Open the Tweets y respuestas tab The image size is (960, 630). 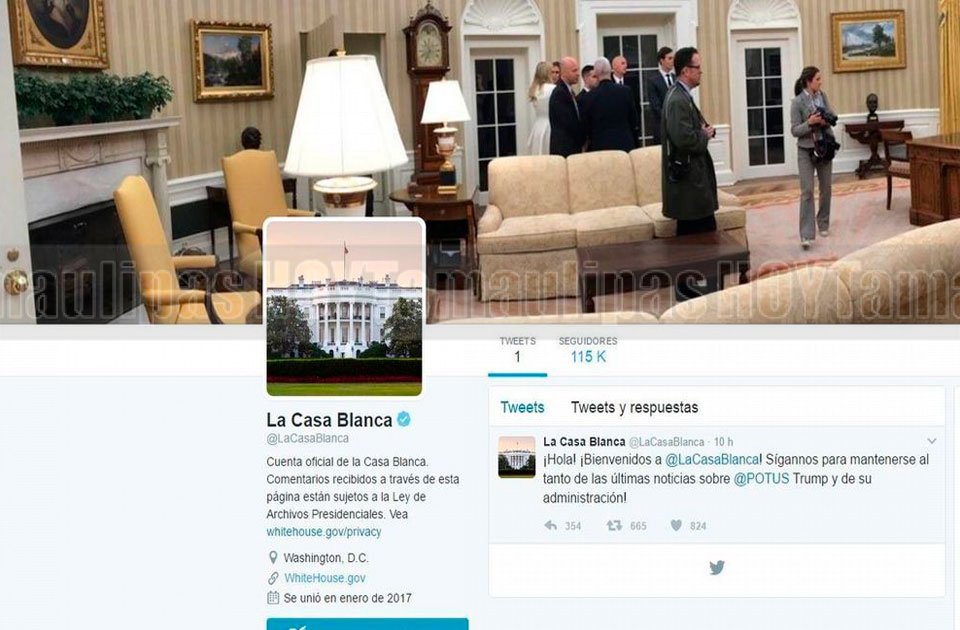[x=634, y=407]
